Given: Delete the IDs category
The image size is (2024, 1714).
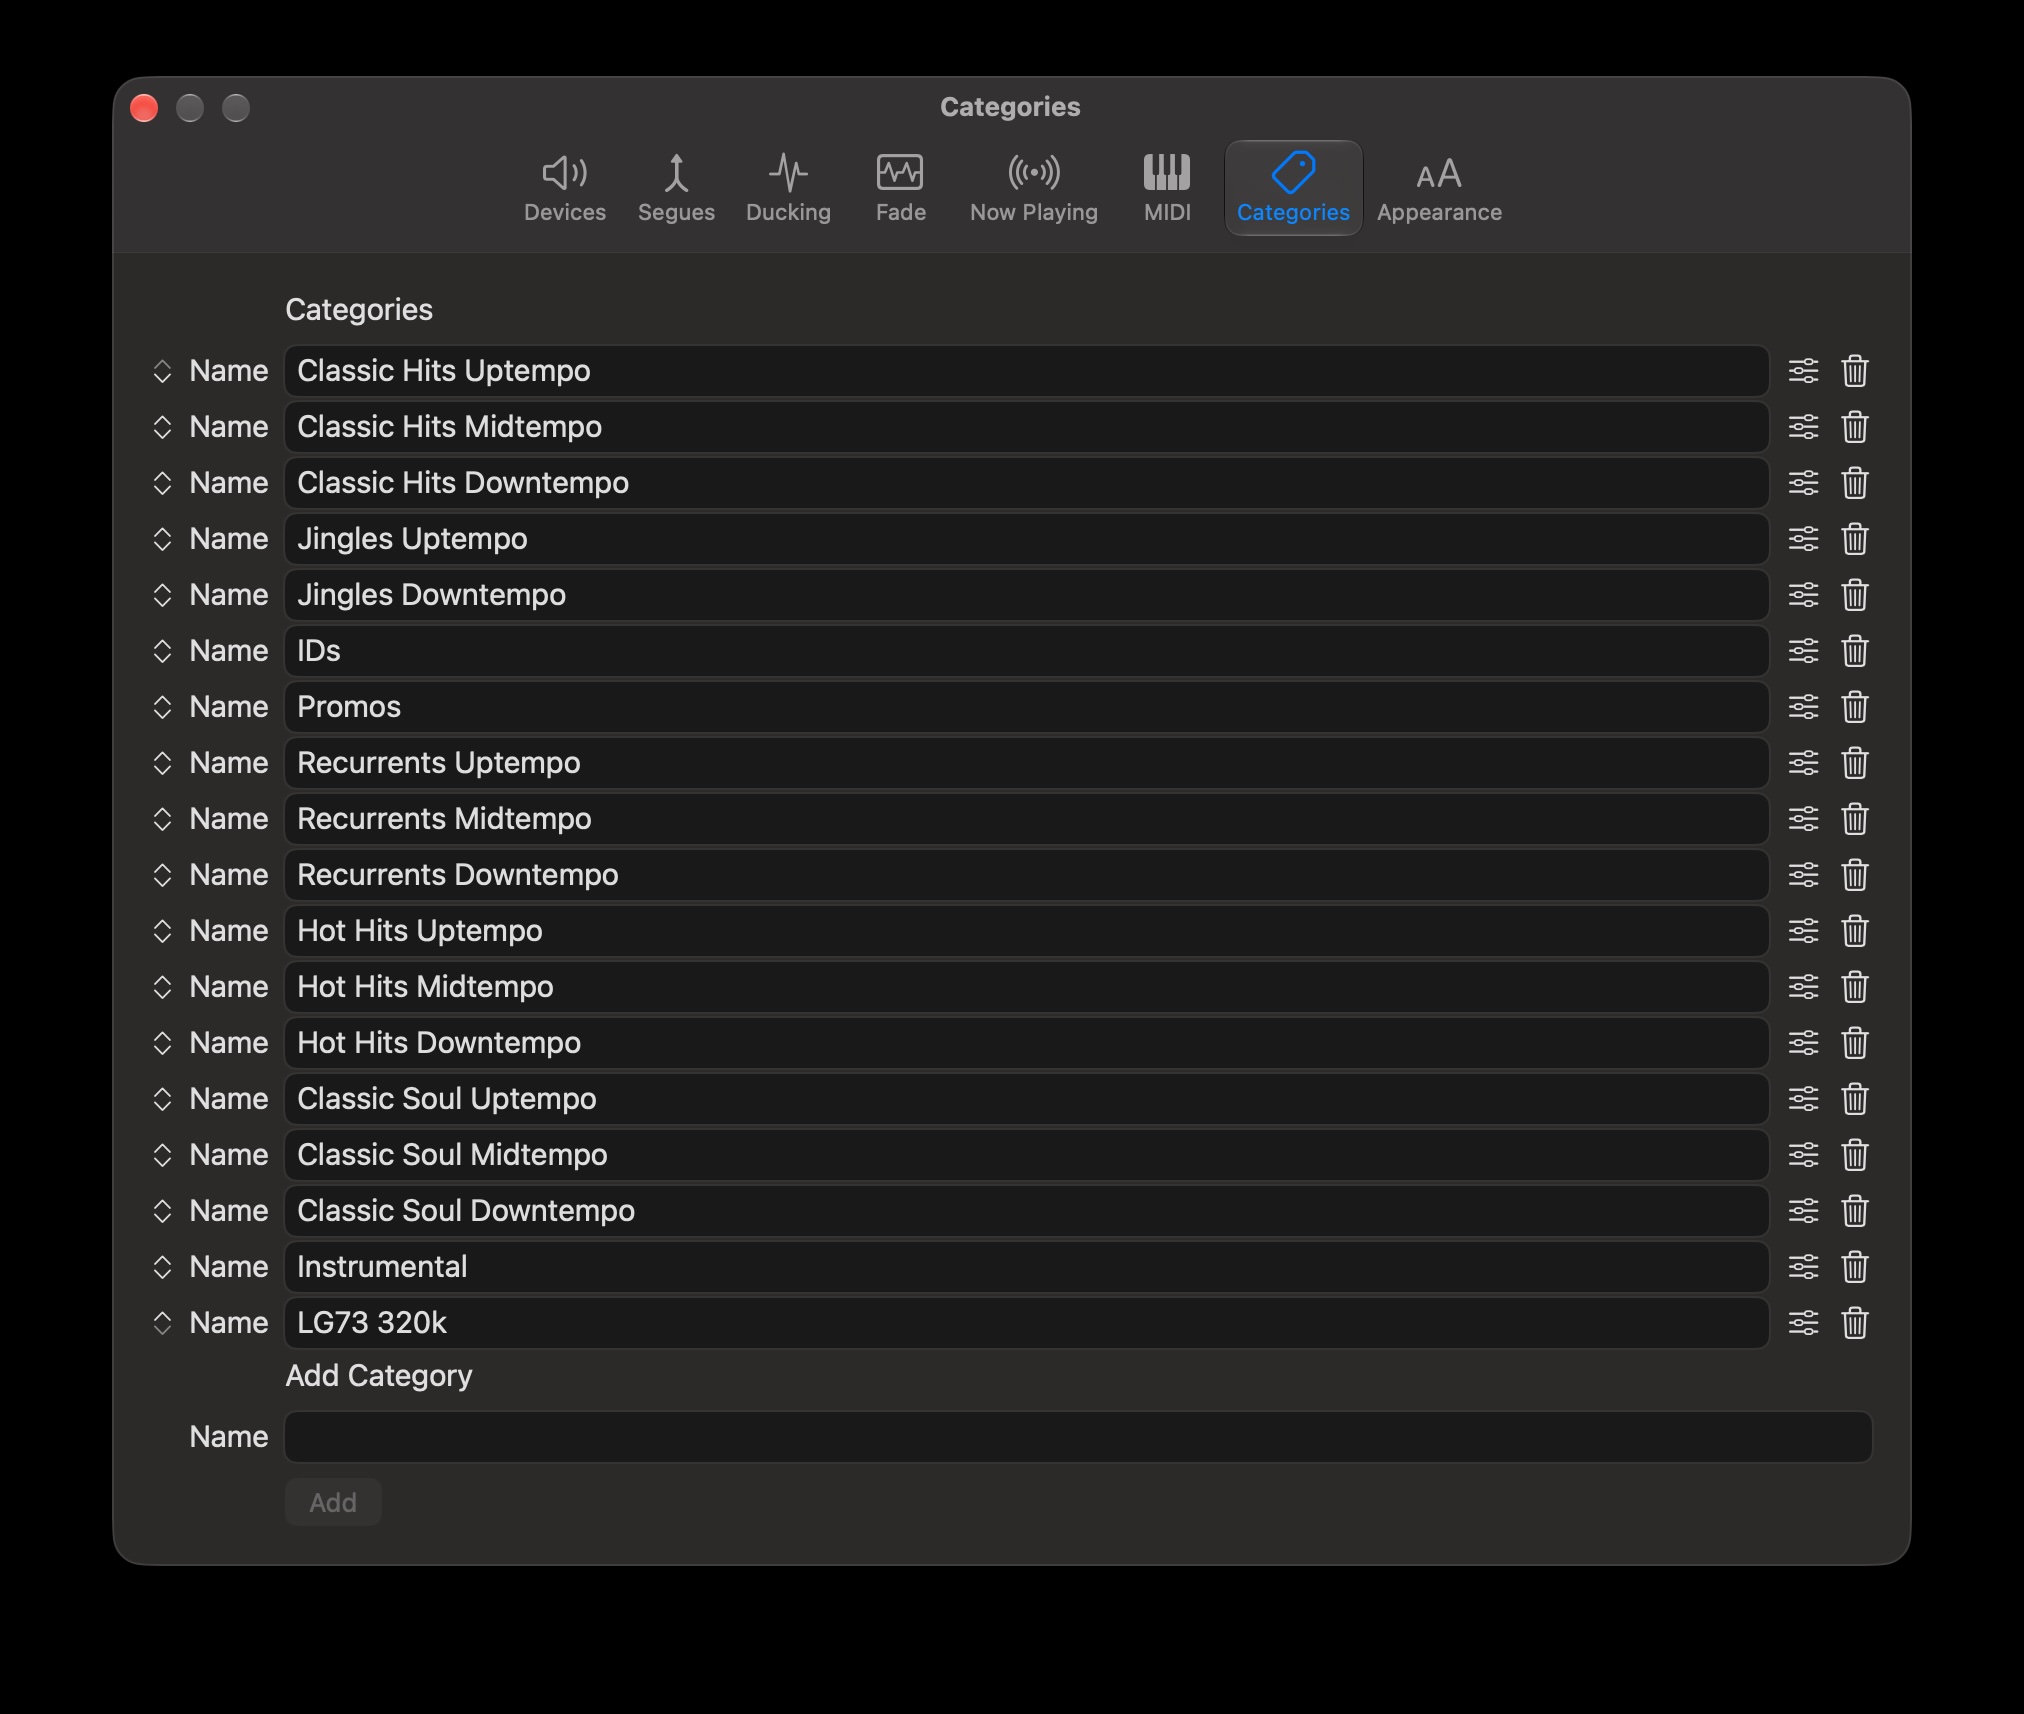Looking at the screenshot, I should 1855,651.
